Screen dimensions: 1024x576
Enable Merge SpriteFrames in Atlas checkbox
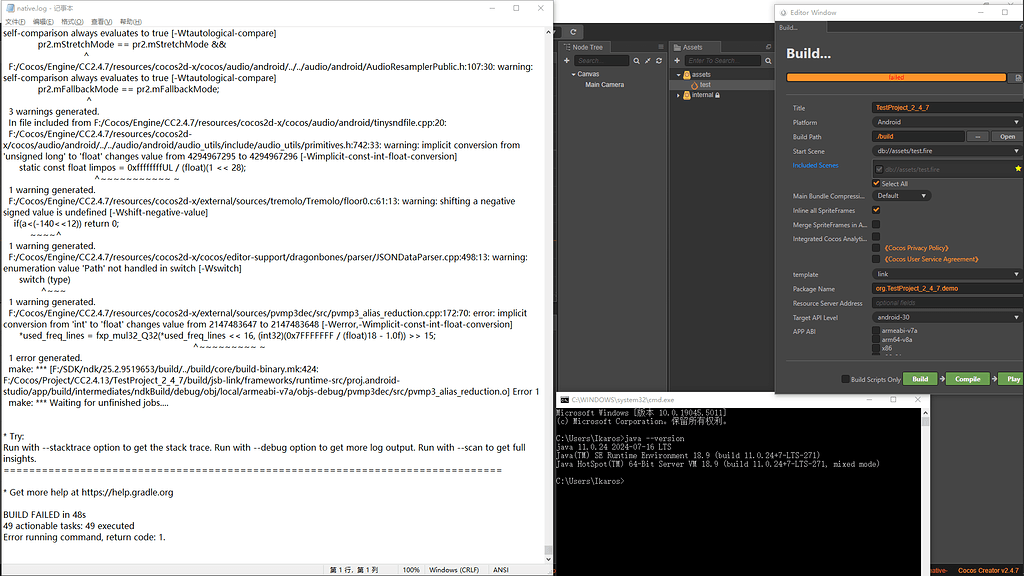876,225
